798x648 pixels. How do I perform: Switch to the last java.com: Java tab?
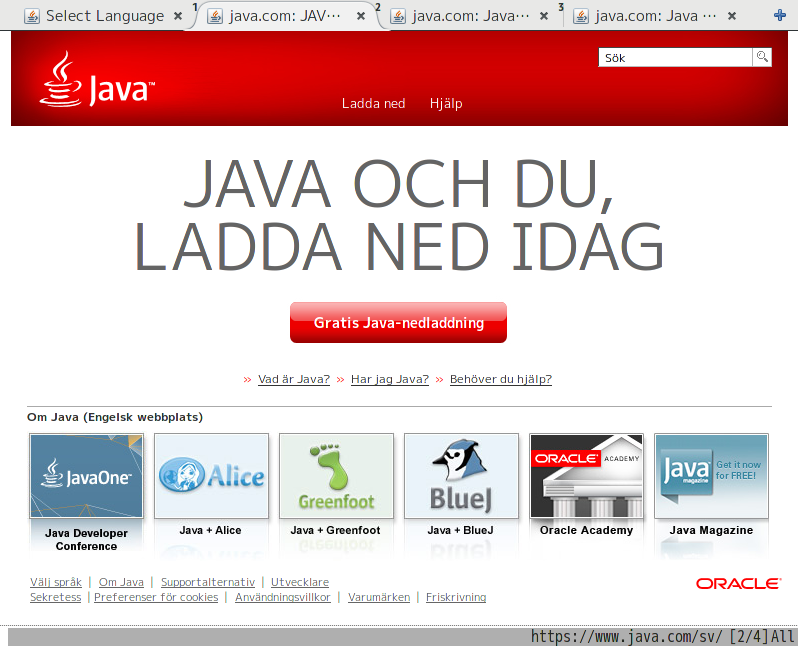pyautogui.click(x=656, y=16)
